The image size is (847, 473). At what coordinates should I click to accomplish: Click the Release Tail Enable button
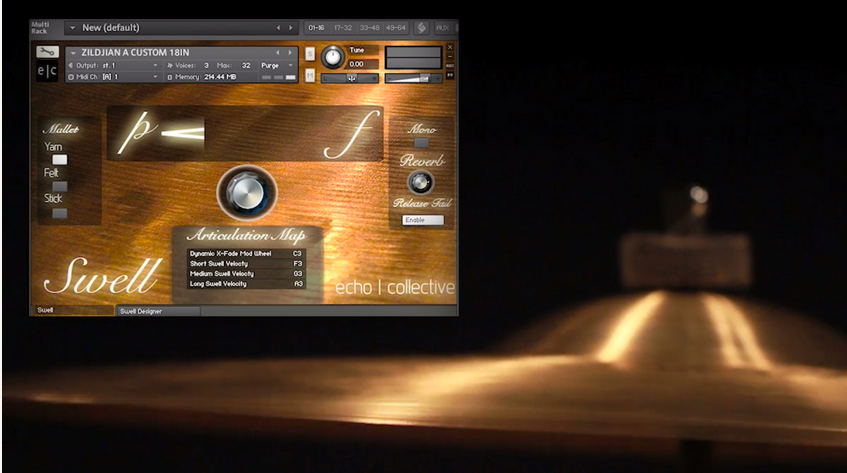[423, 220]
